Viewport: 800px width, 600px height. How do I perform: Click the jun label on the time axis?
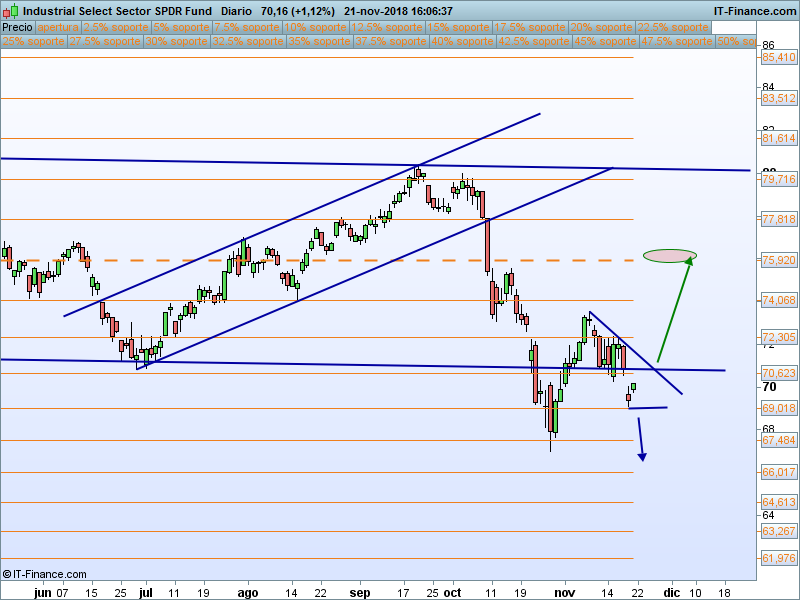(x=43, y=593)
